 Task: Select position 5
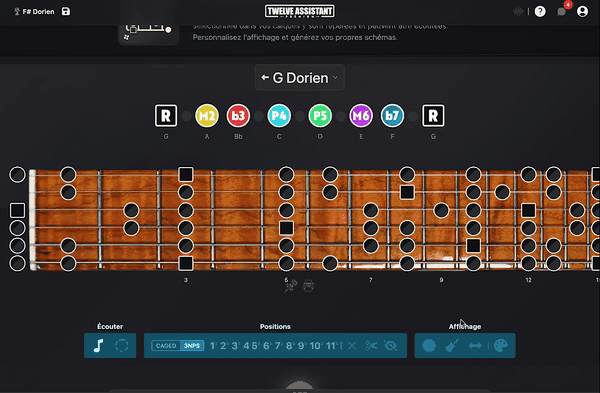coord(255,346)
